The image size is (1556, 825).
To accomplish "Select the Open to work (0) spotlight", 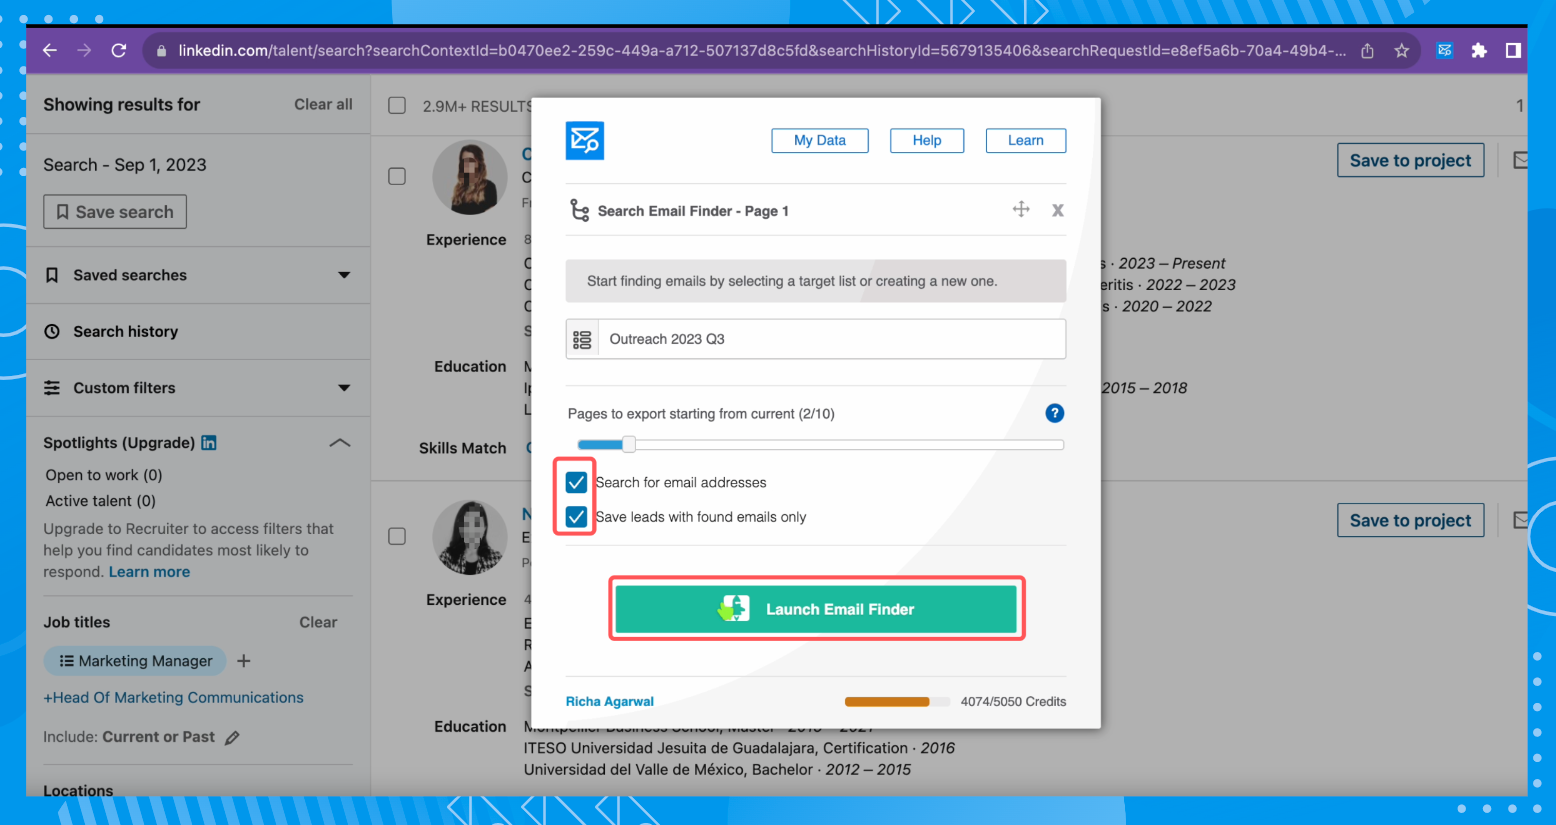I will 104,475.
